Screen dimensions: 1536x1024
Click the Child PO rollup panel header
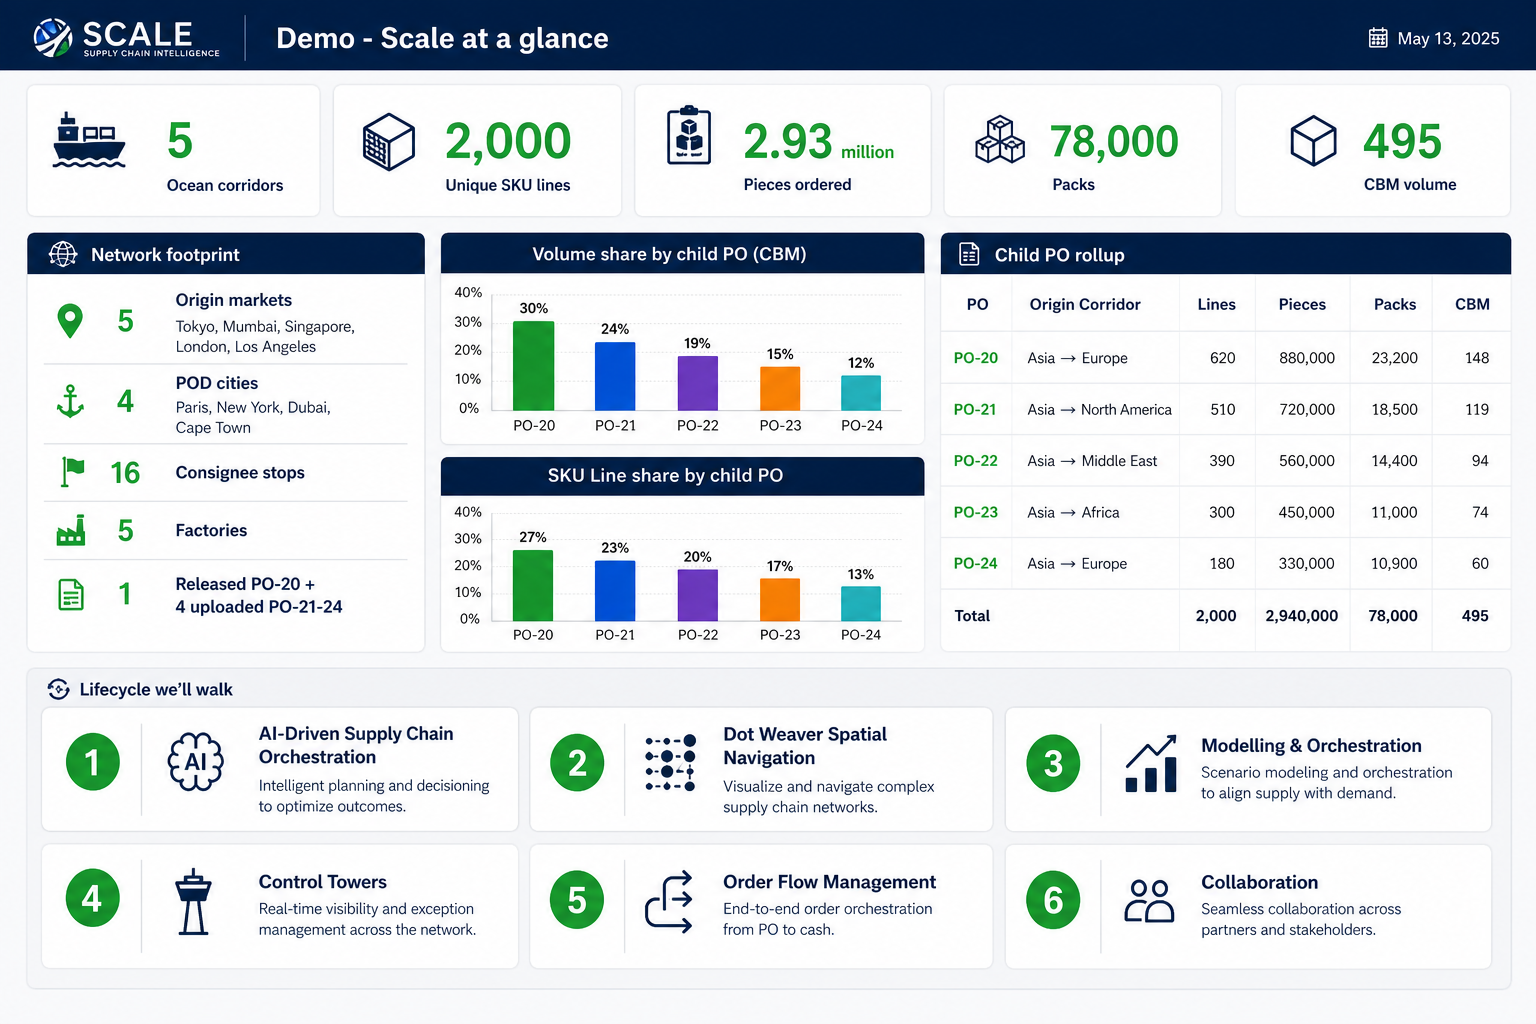pyautogui.click(x=1226, y=254)
